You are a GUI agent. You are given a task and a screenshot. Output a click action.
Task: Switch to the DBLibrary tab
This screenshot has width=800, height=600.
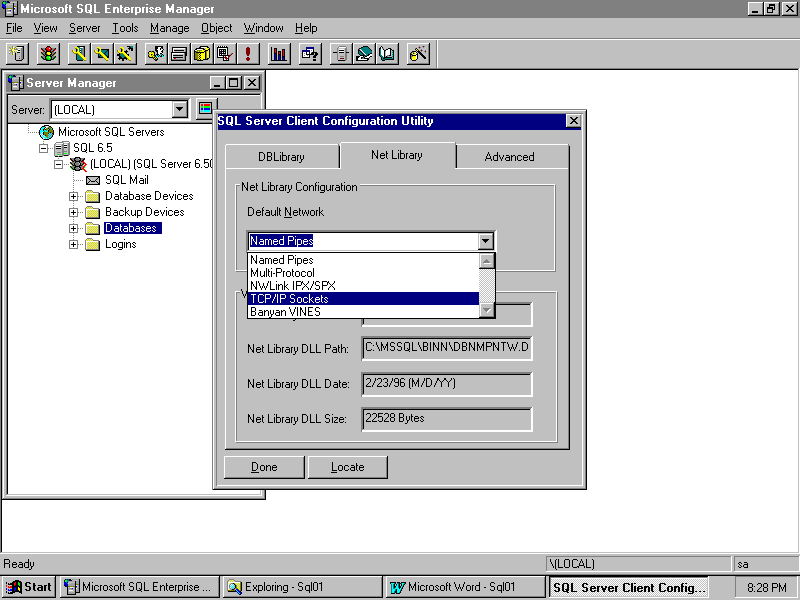coord(281,157)
